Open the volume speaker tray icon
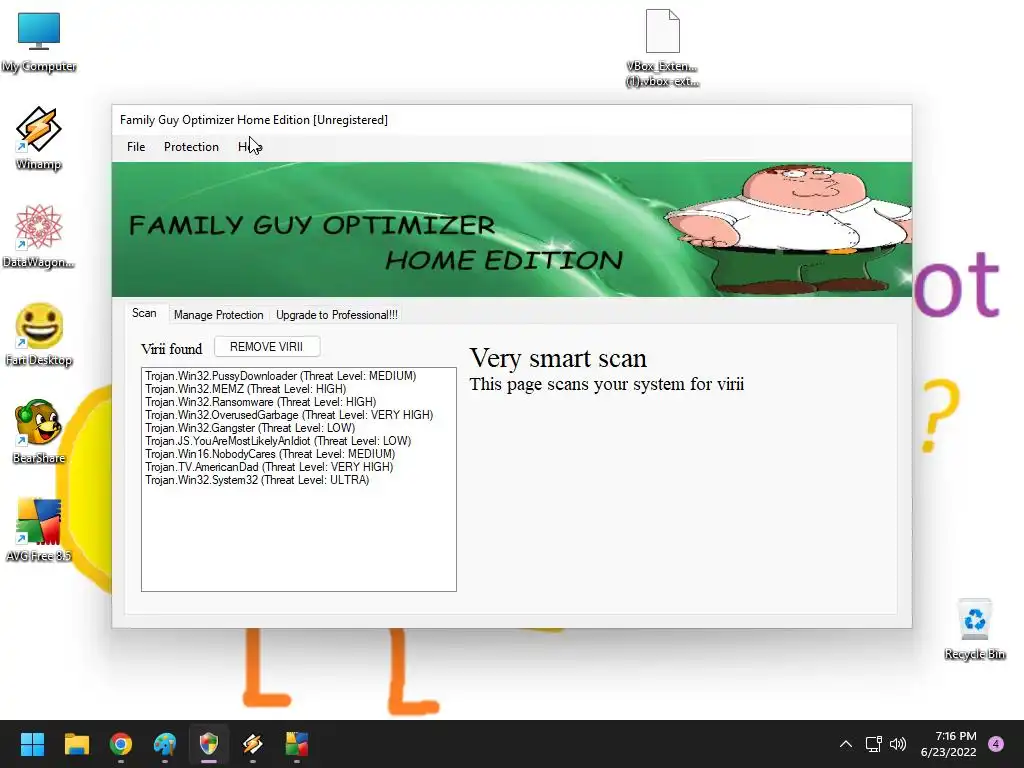The image size is (1024, 768). pos(898,744)
